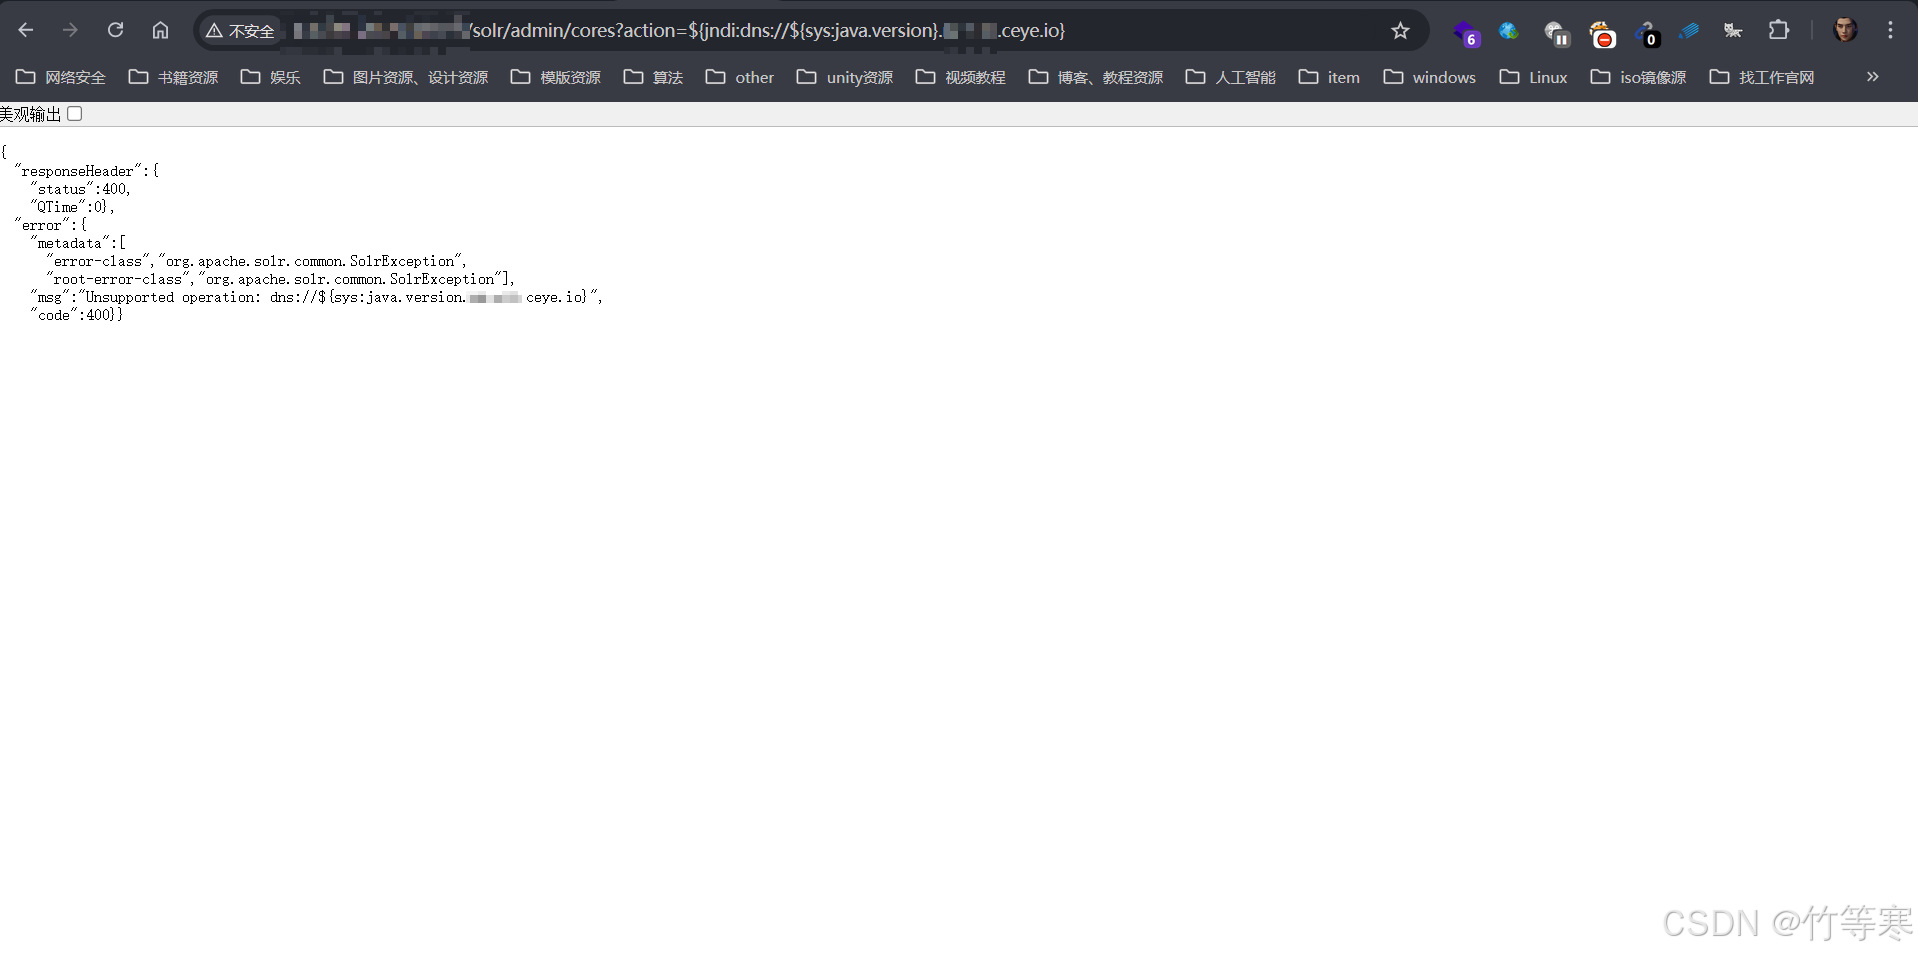Open the 模版资源 bookmark folder

point(556,77)
